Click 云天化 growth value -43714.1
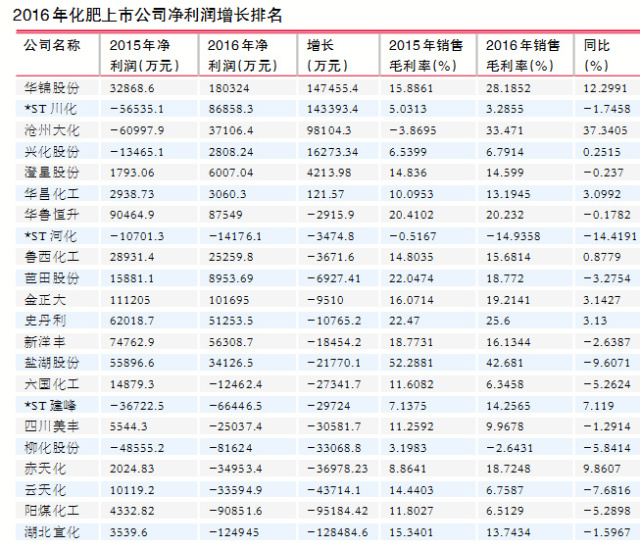The width and height of the screenshot is (640, 548). [334, 490]
